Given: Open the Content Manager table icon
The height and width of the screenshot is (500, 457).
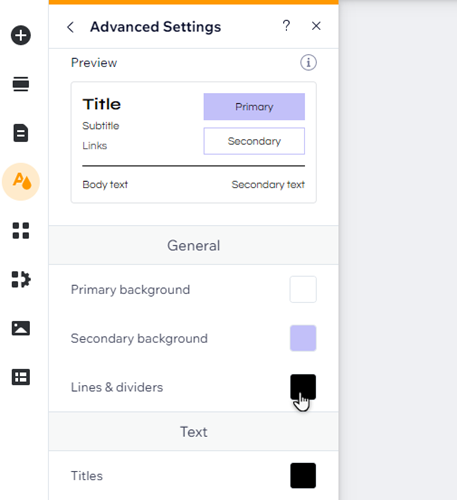Looking at the screenshot, I should (x=21, y=377).
